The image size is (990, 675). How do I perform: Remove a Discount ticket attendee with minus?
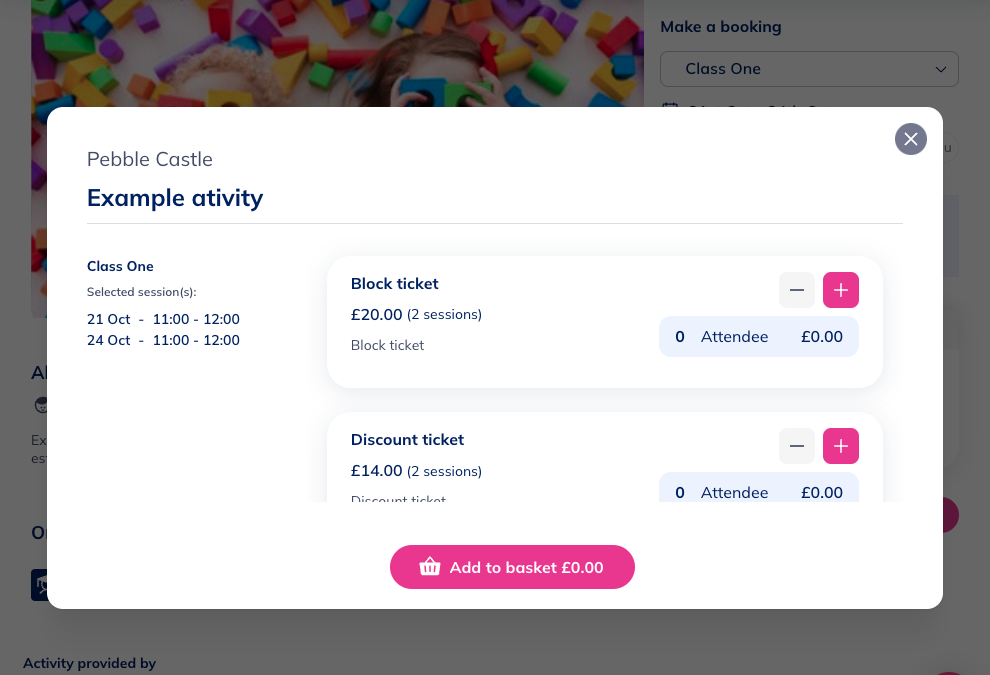point(797,446)
